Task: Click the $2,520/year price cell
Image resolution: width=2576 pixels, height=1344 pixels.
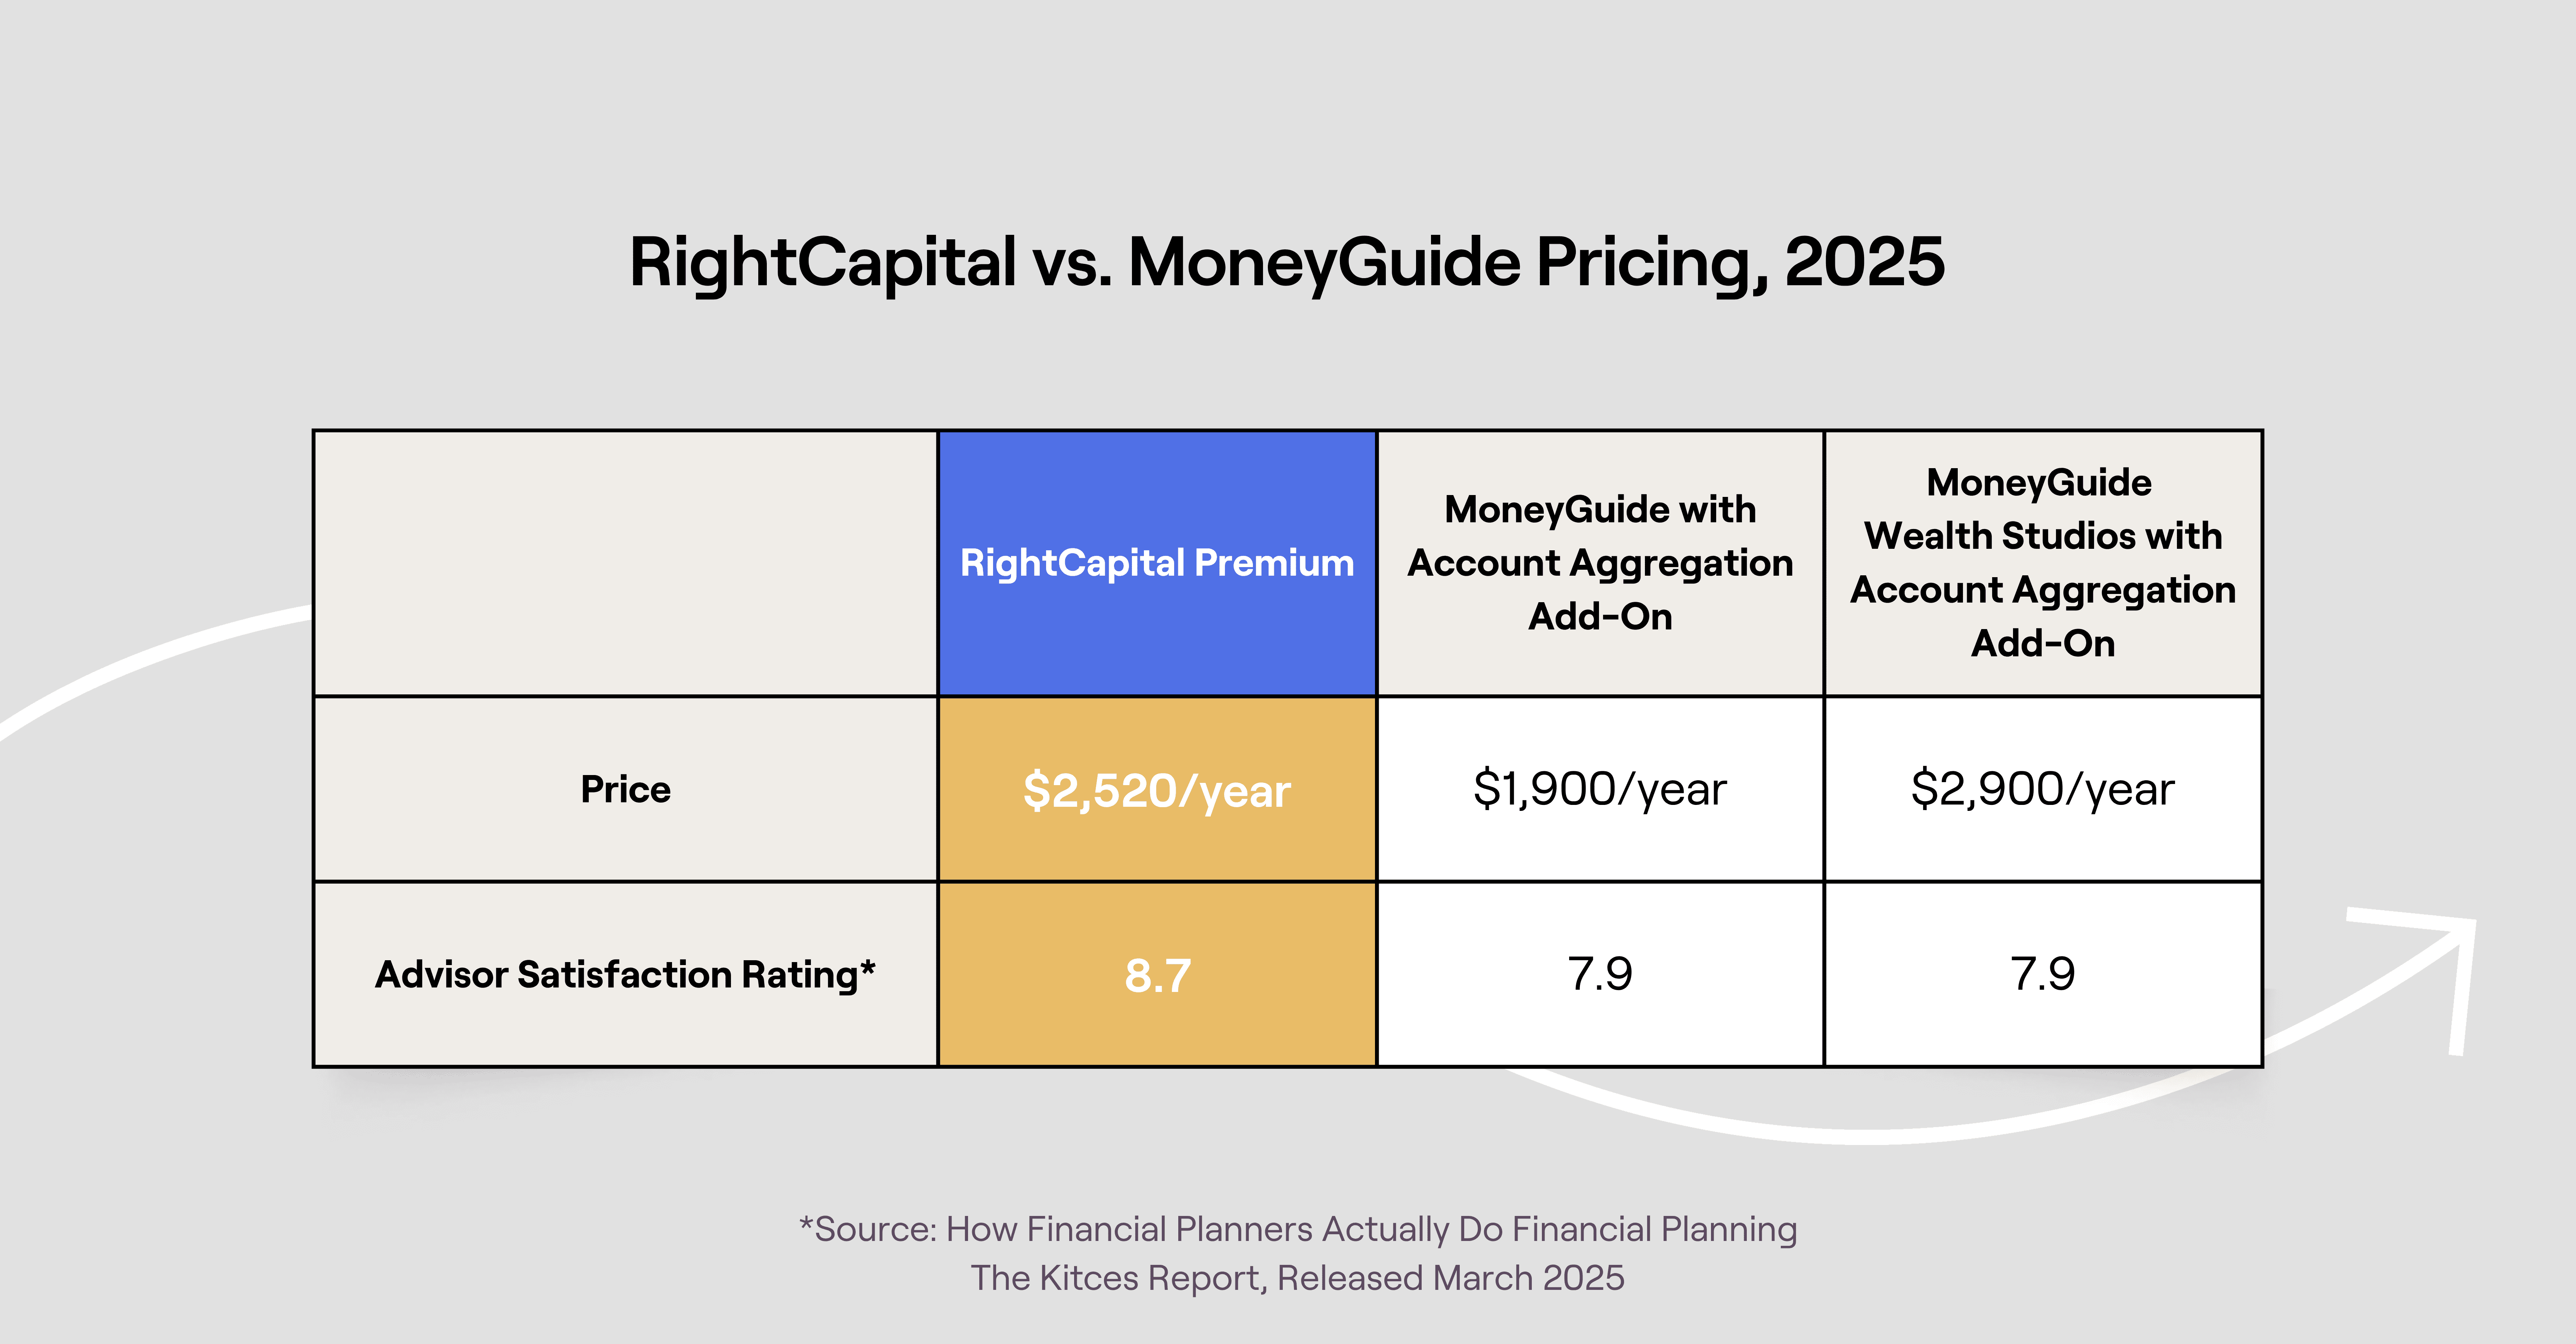Action: click(1157, 789)
